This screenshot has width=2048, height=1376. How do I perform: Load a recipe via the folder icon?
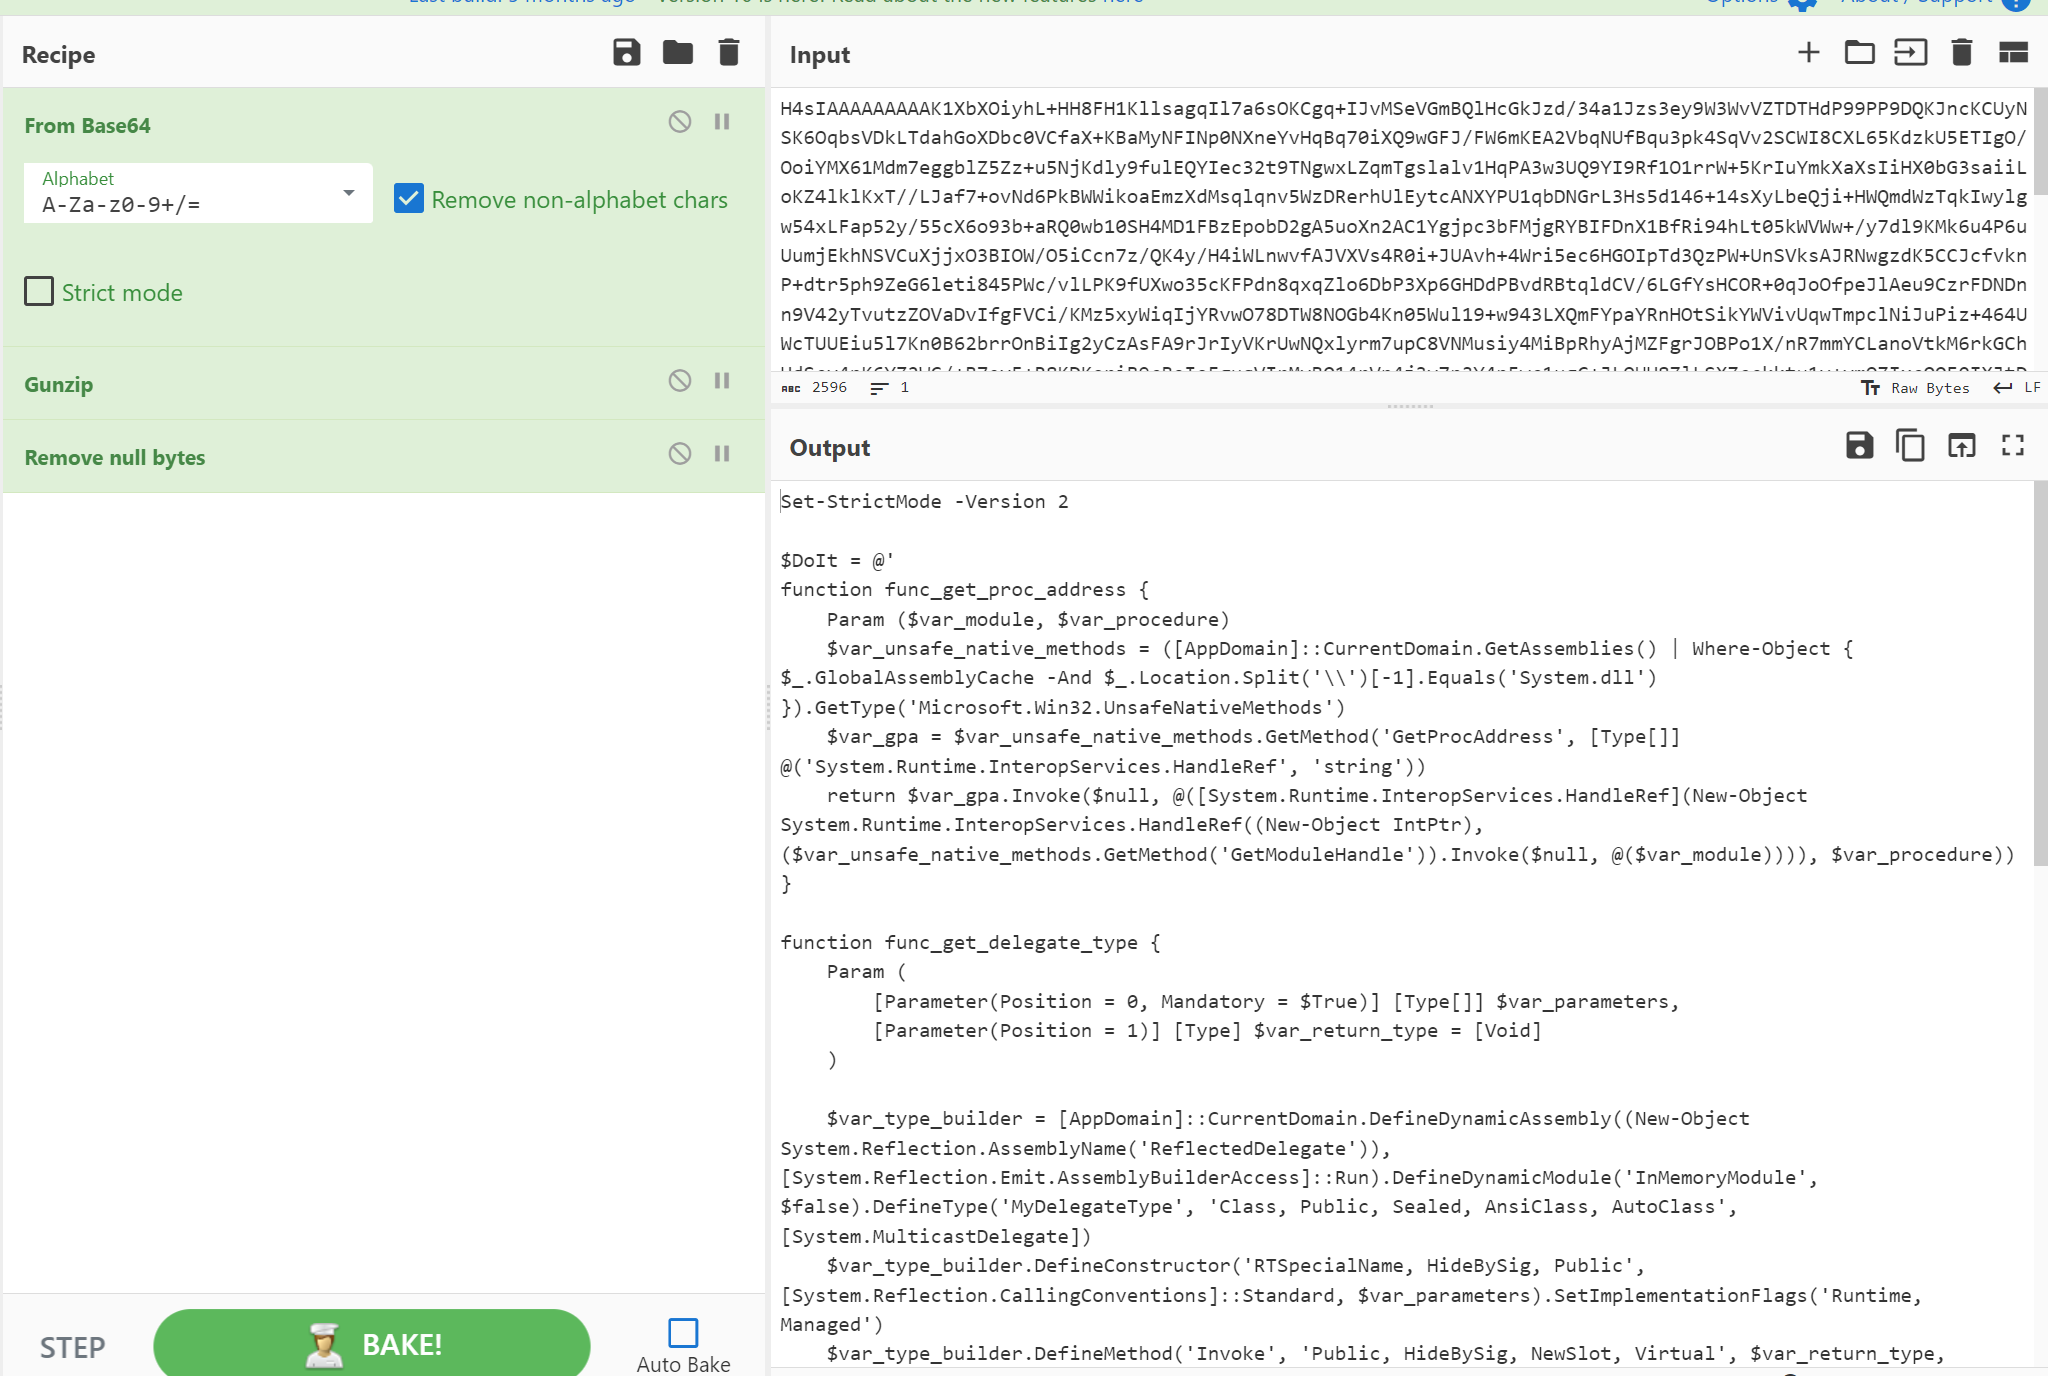(x=678, y=53)
